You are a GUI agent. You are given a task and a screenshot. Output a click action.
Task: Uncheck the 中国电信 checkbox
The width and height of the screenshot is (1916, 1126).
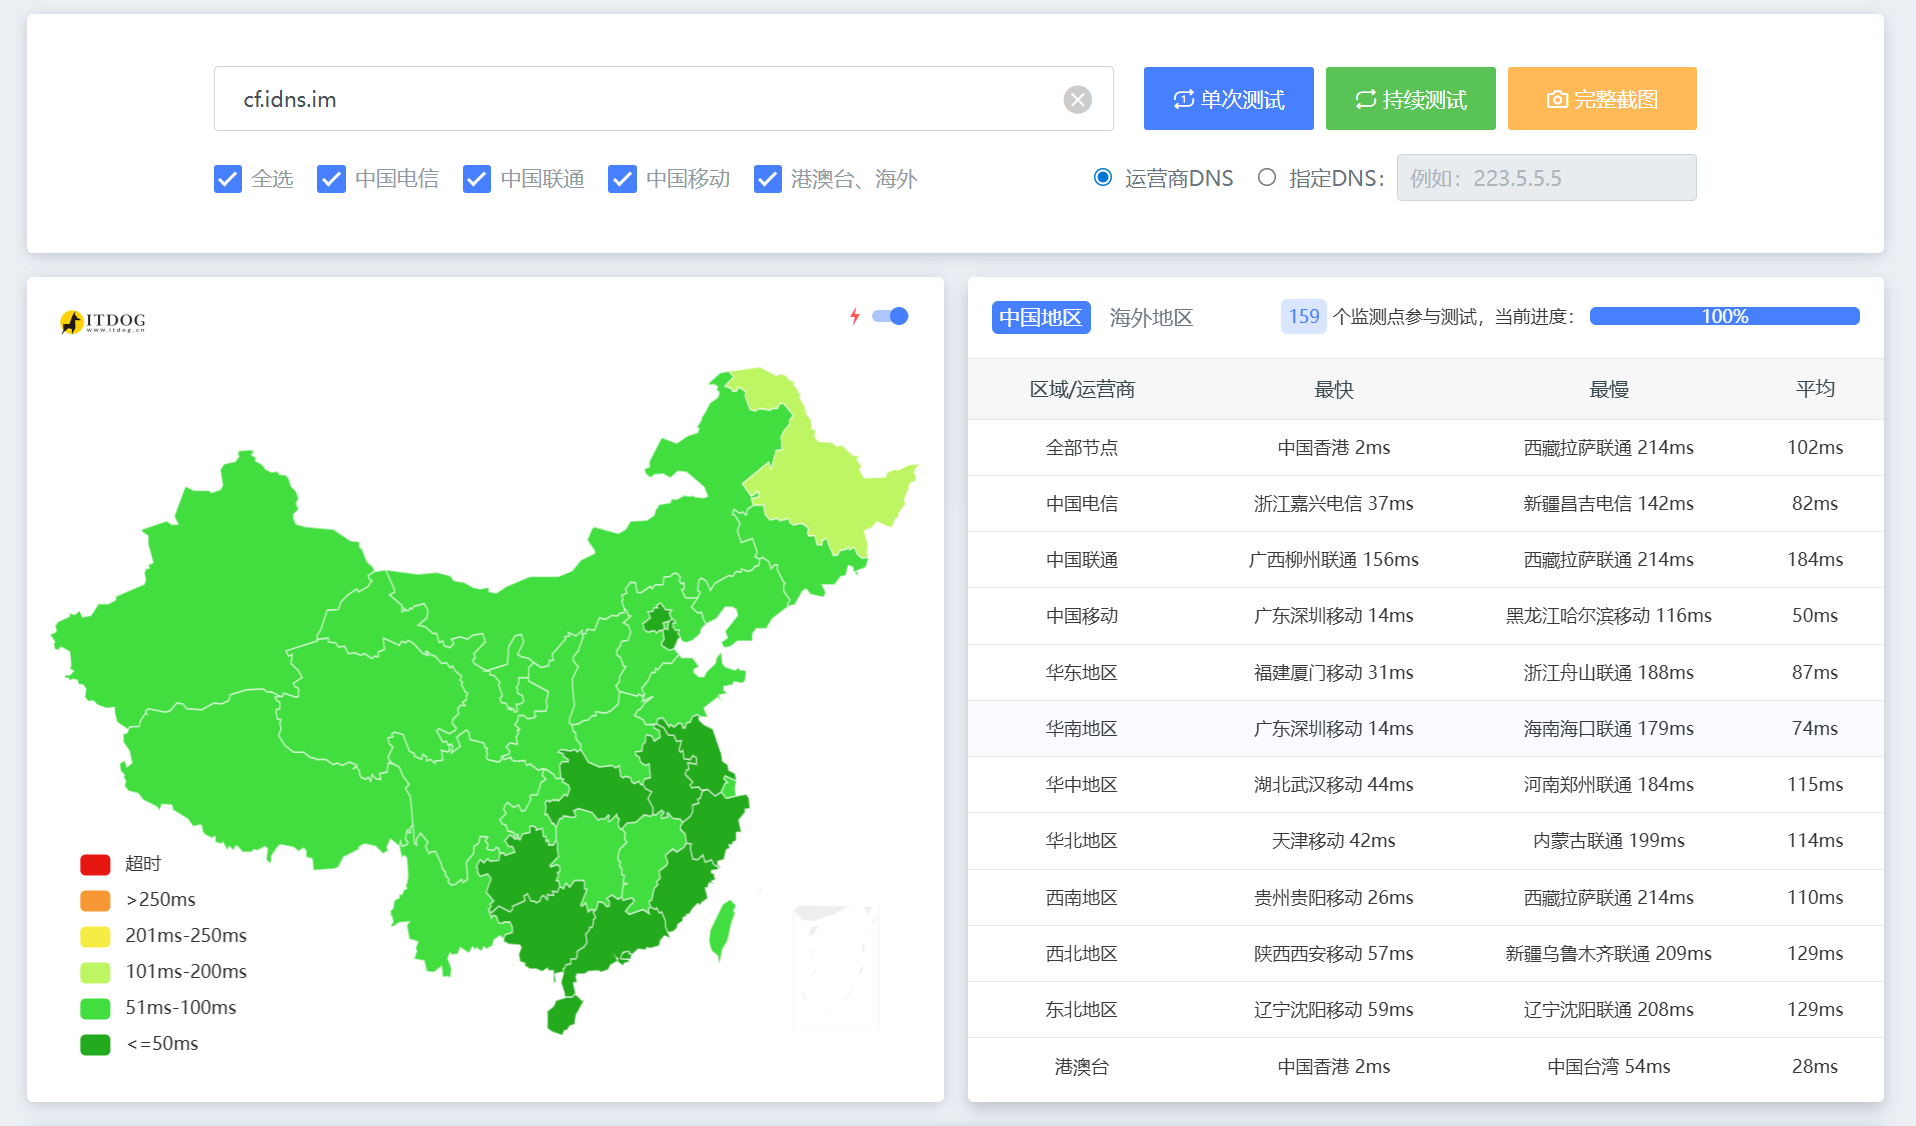point(331,179)
